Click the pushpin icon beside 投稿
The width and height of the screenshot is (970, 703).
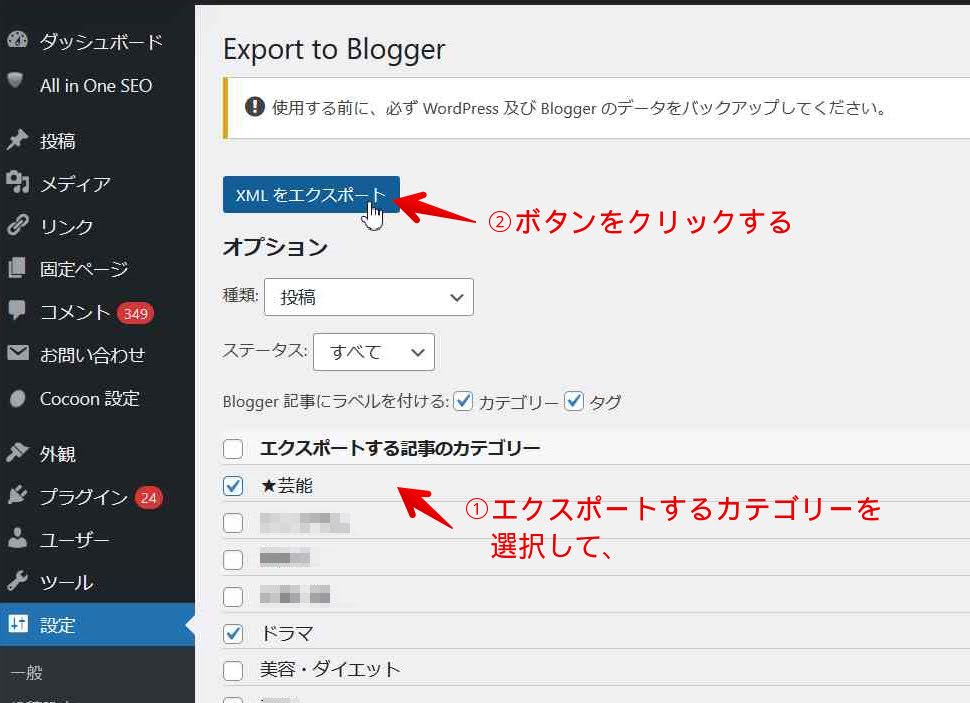coord(17,140)
